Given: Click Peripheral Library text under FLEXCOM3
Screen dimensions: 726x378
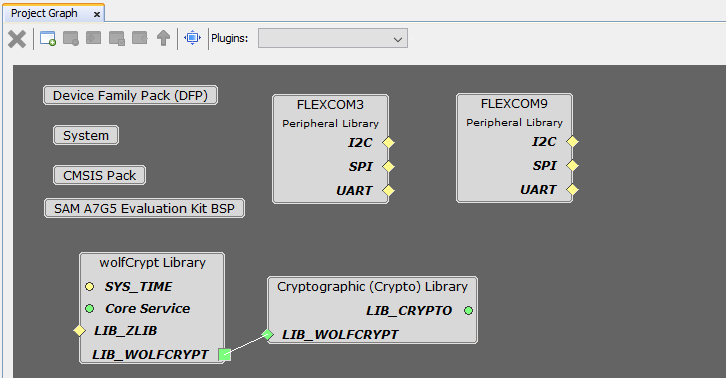Looking at the screenshot, I should pos(331,124).
